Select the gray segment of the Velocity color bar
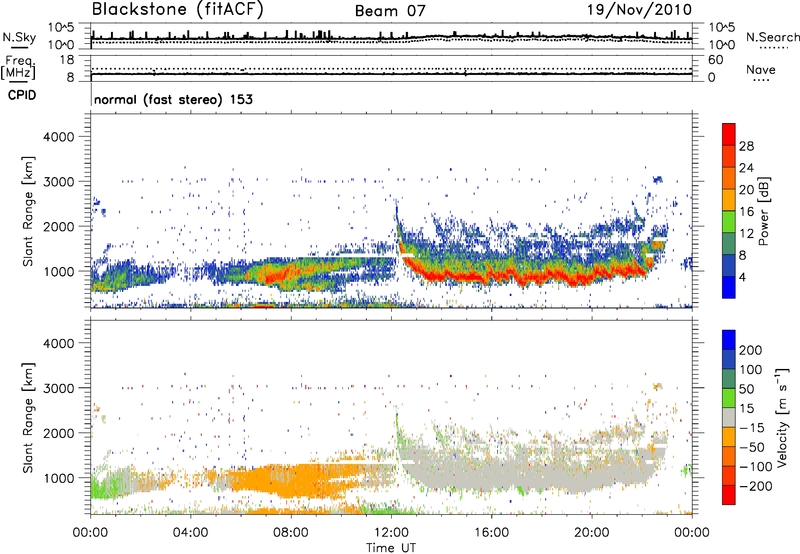This screenshot has height=554, width=800. click(x=729, y=417)
